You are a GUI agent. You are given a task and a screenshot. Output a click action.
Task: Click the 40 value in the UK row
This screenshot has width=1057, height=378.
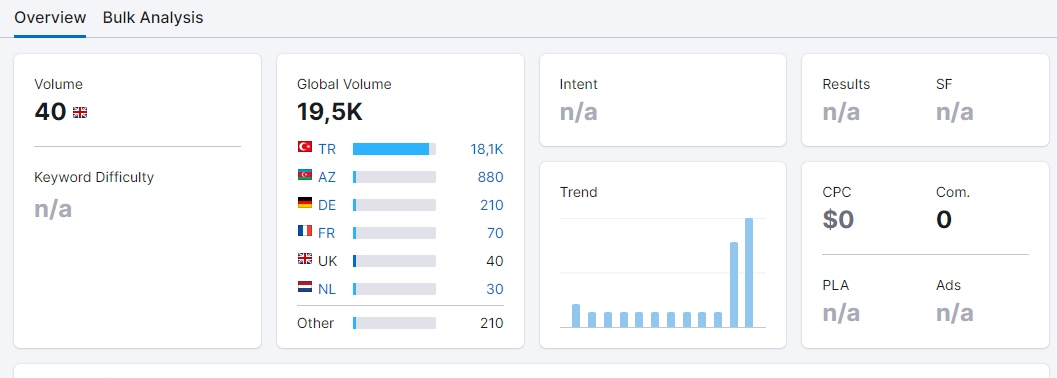pos(495,261)
